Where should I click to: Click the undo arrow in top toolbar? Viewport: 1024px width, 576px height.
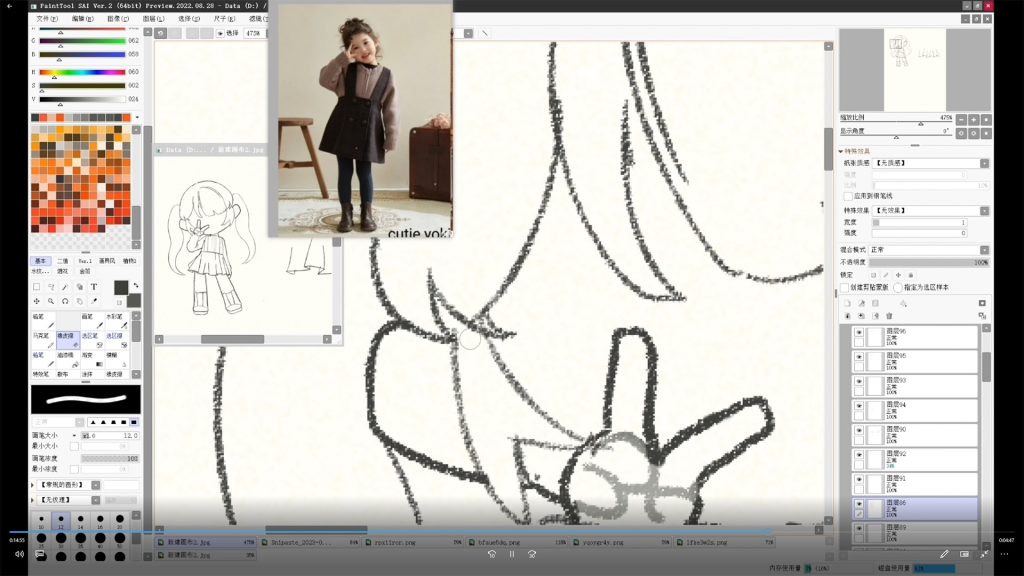tap(160, 33)
